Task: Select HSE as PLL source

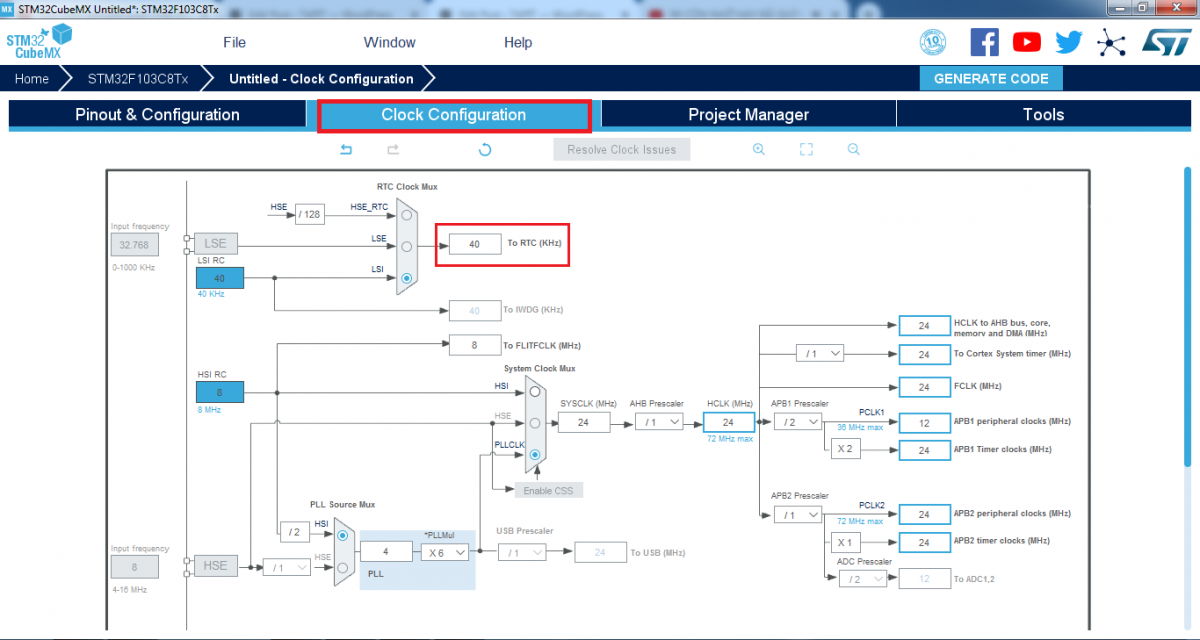Action: pos(343,567)
